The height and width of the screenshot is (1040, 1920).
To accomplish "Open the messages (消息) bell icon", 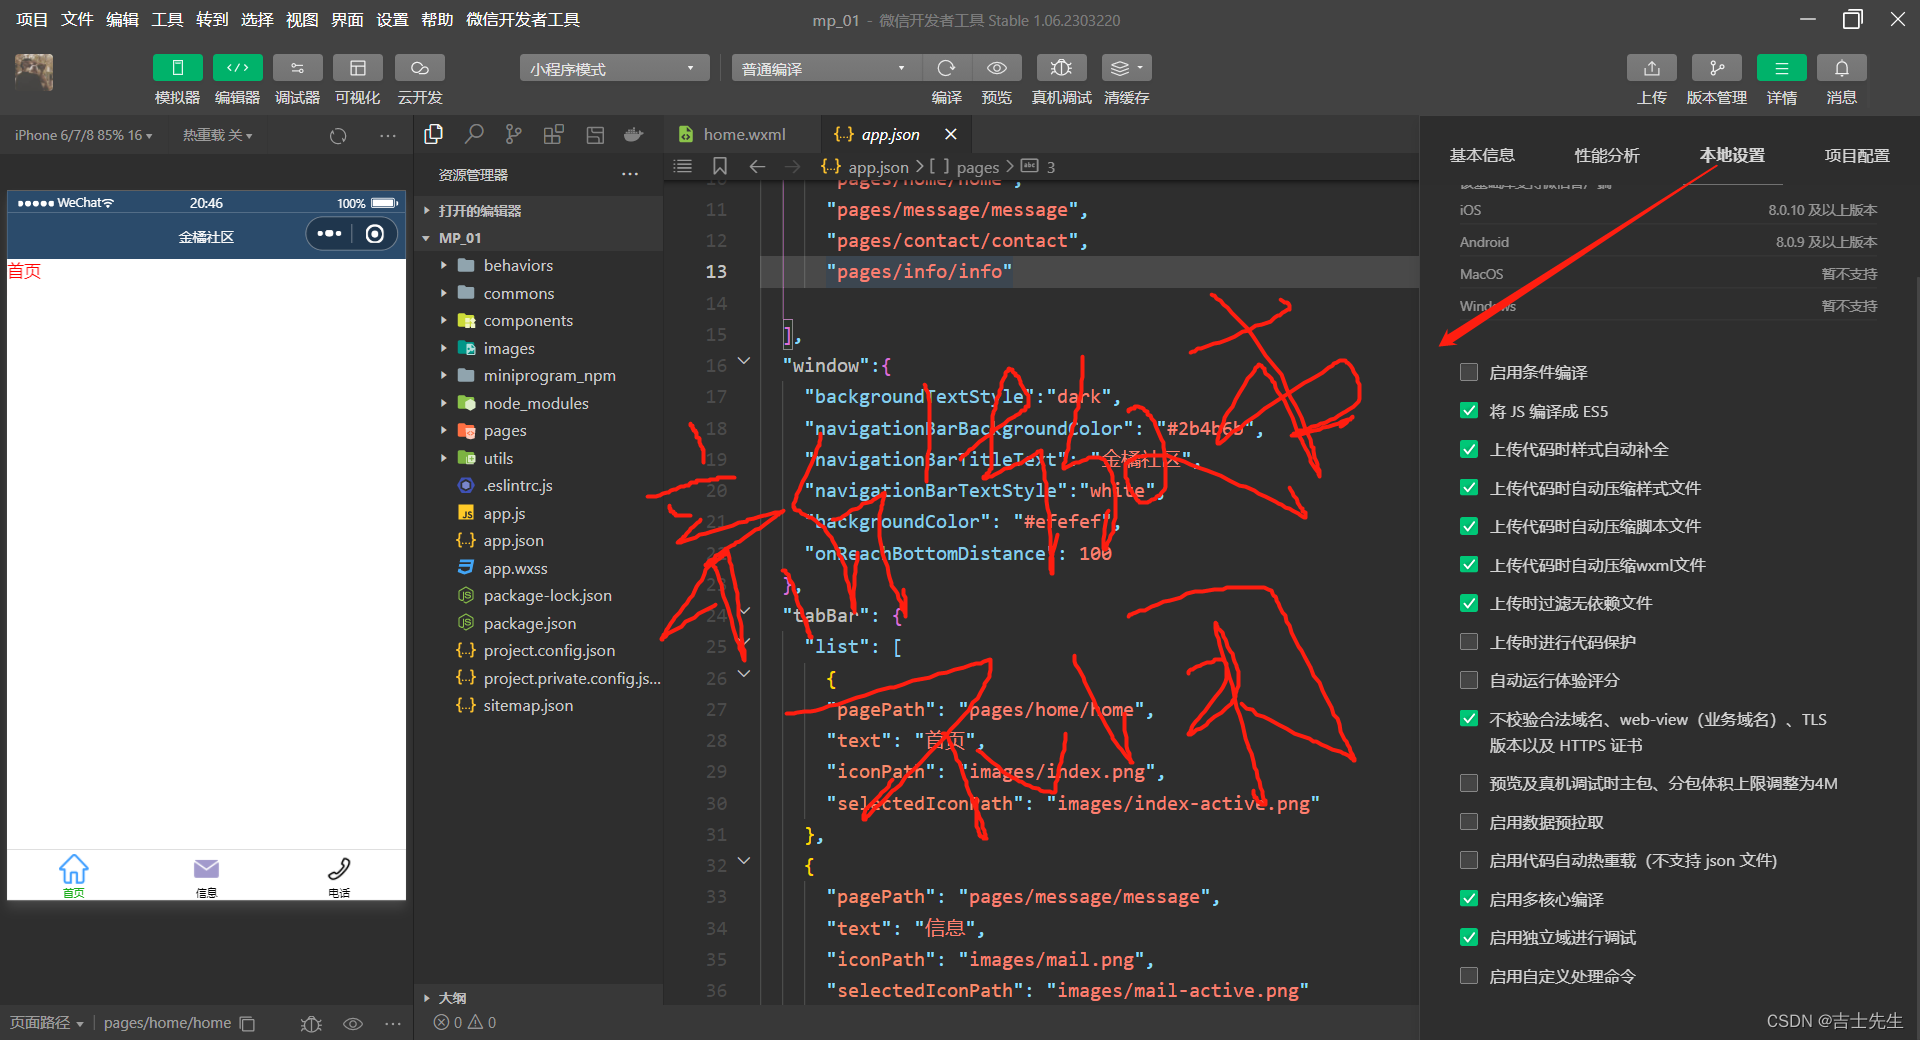I will point(1842,68).
